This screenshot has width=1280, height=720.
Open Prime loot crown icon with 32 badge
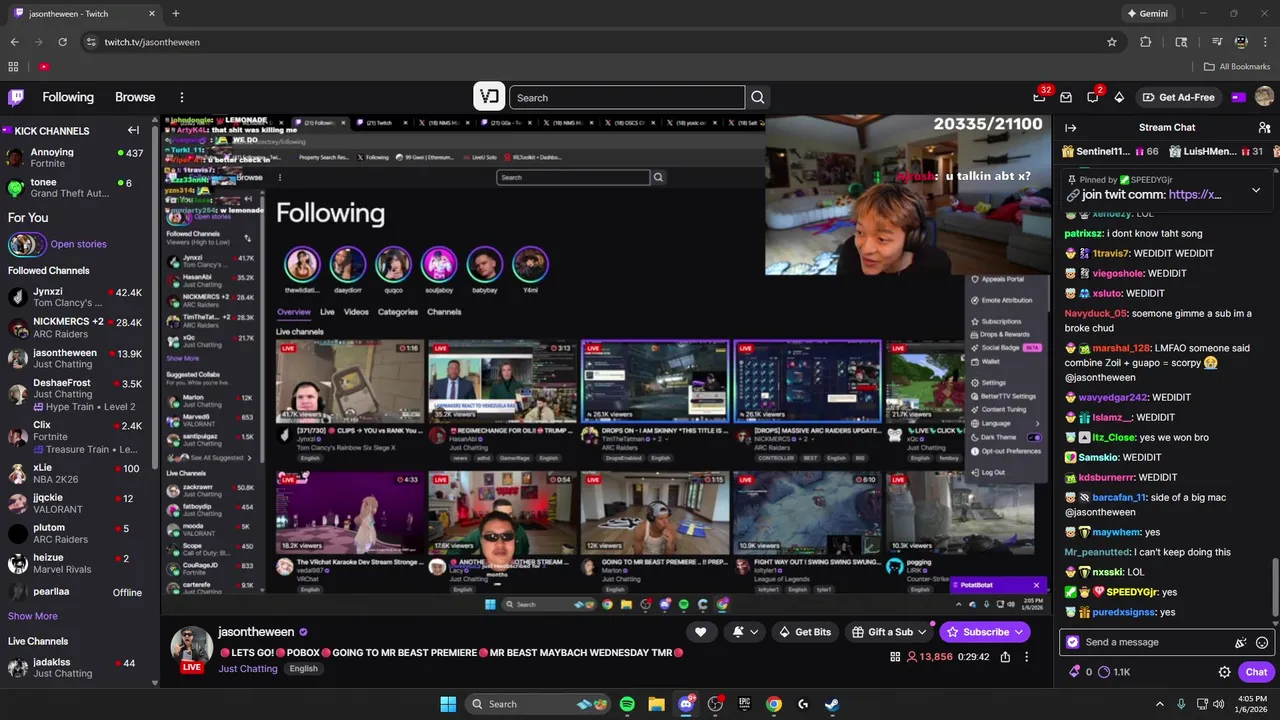point(1040,97)
